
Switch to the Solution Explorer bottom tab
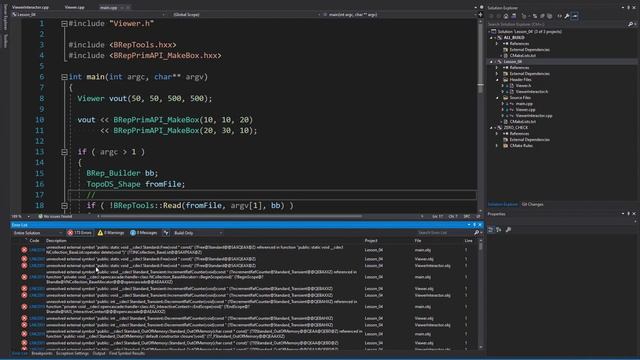point(502,204)
